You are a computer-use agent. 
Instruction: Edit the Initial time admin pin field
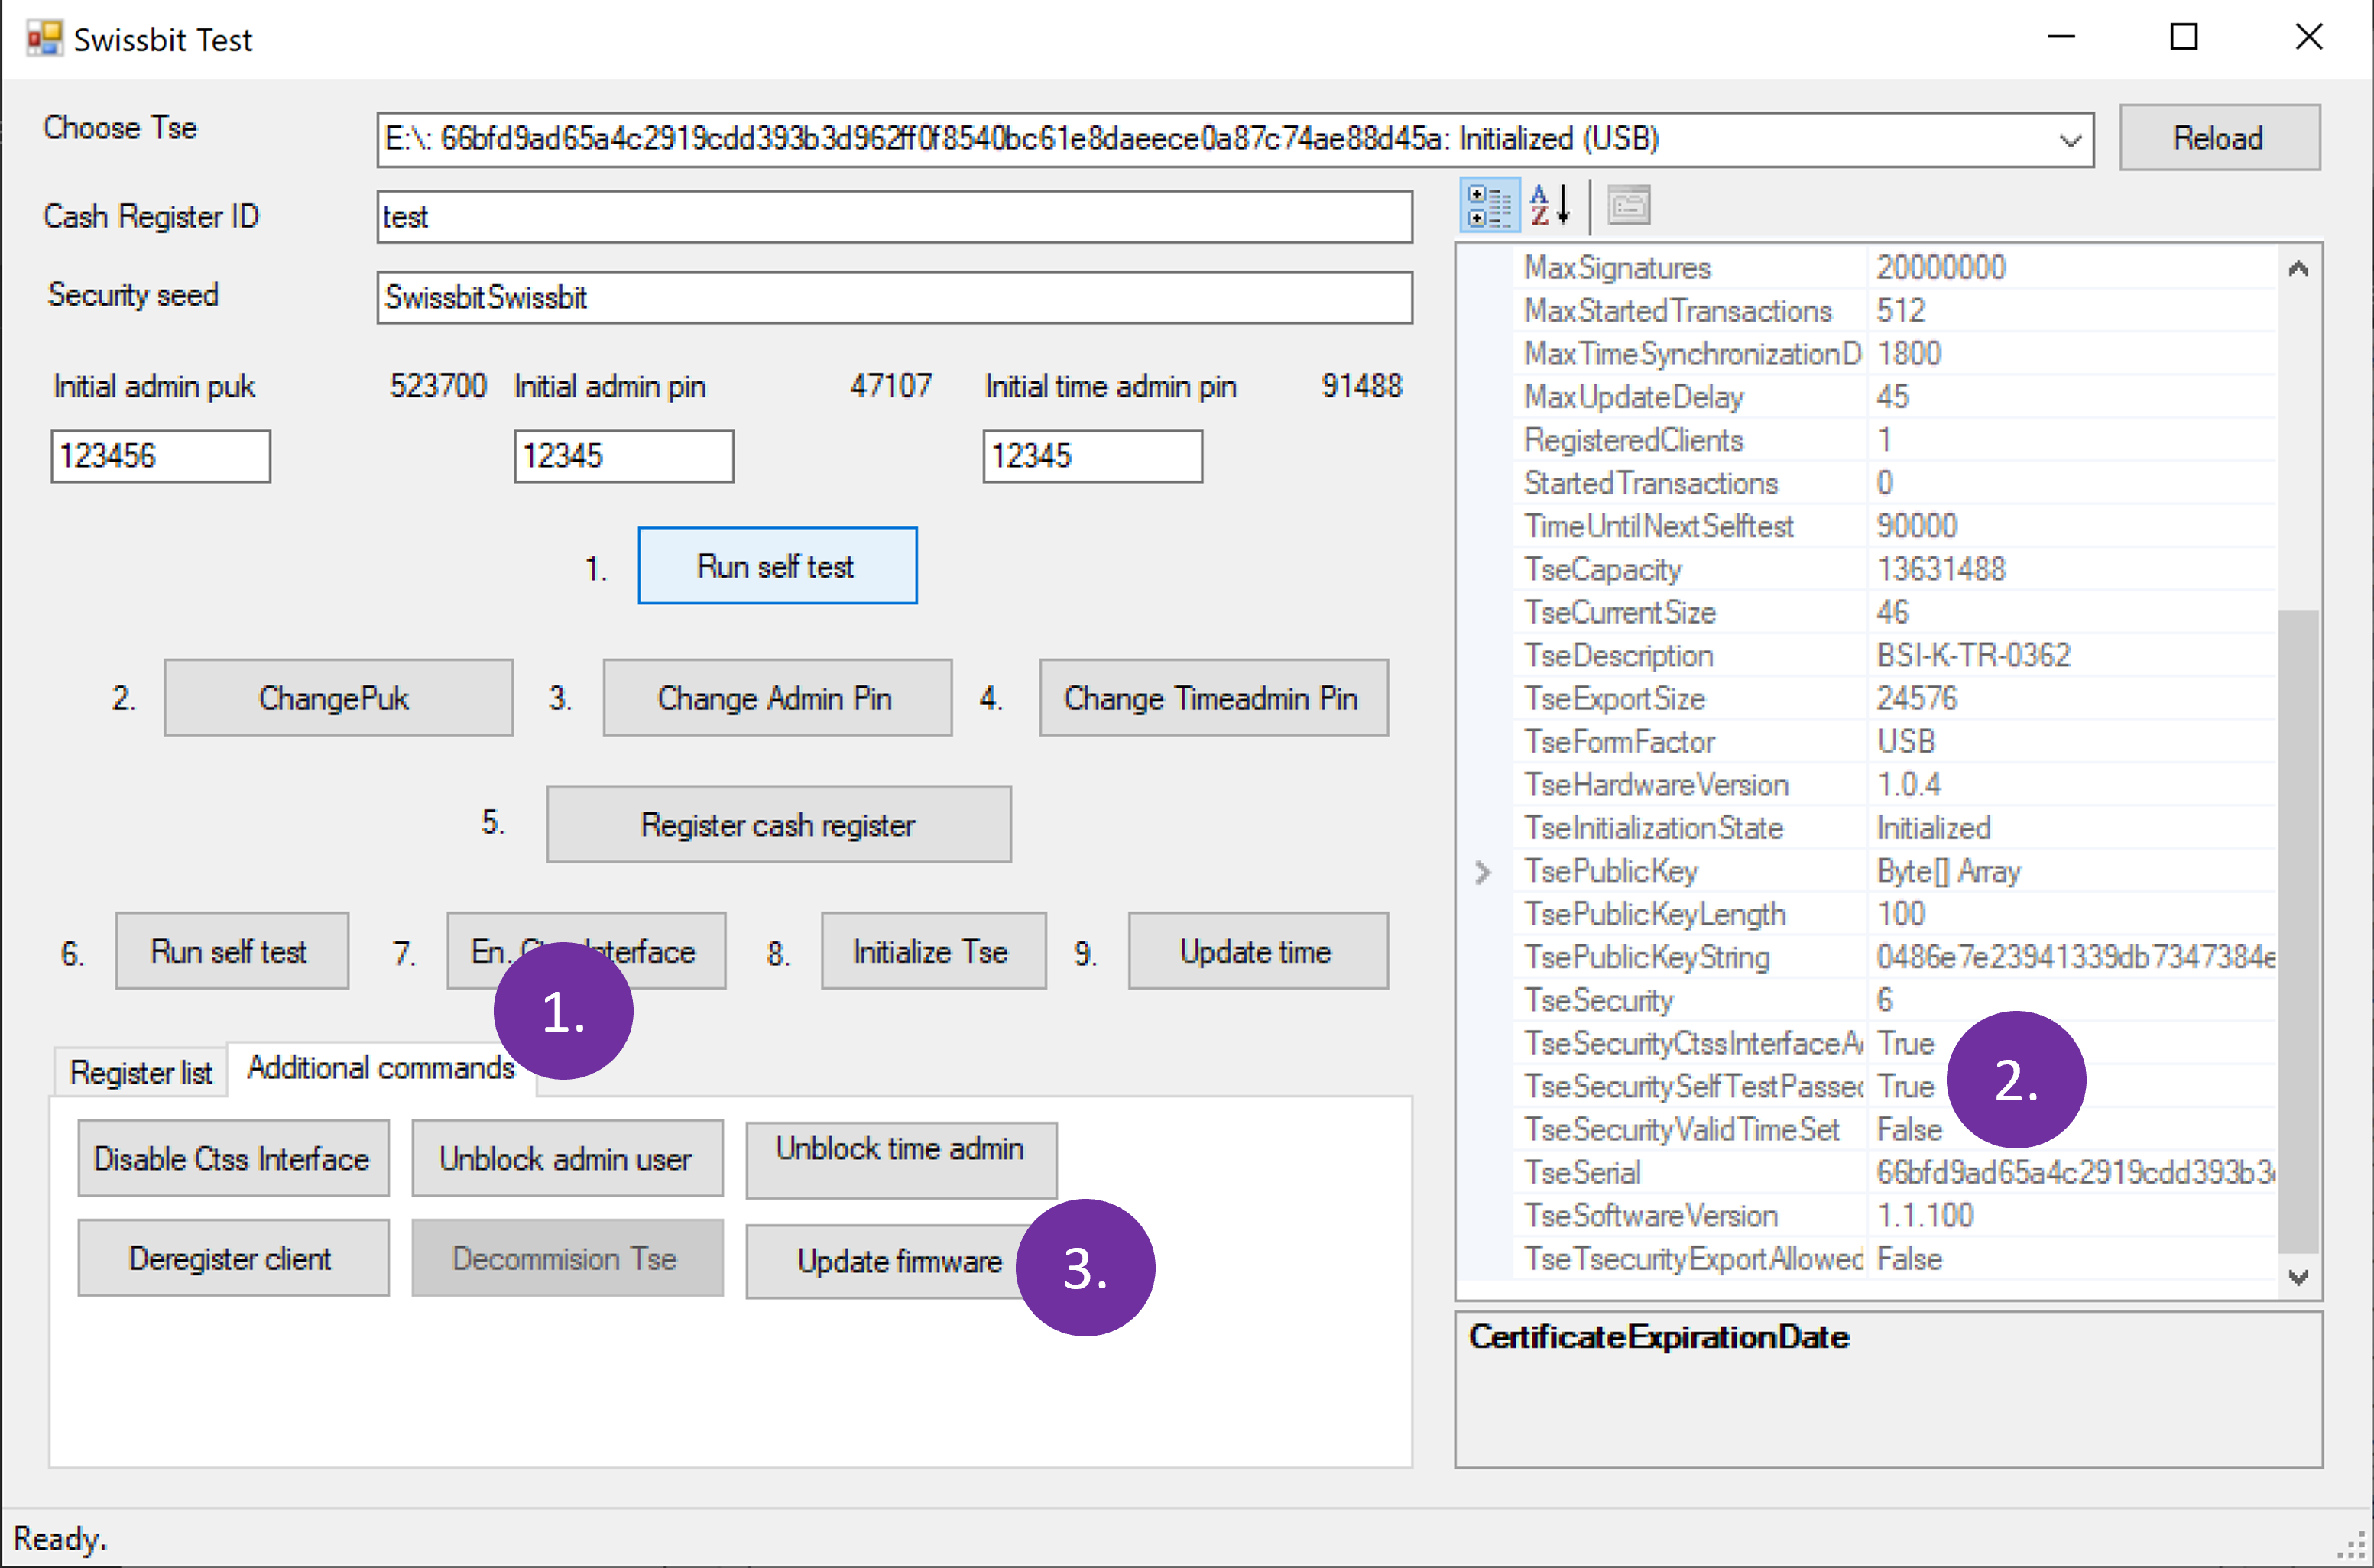(x=1092, y=456)
